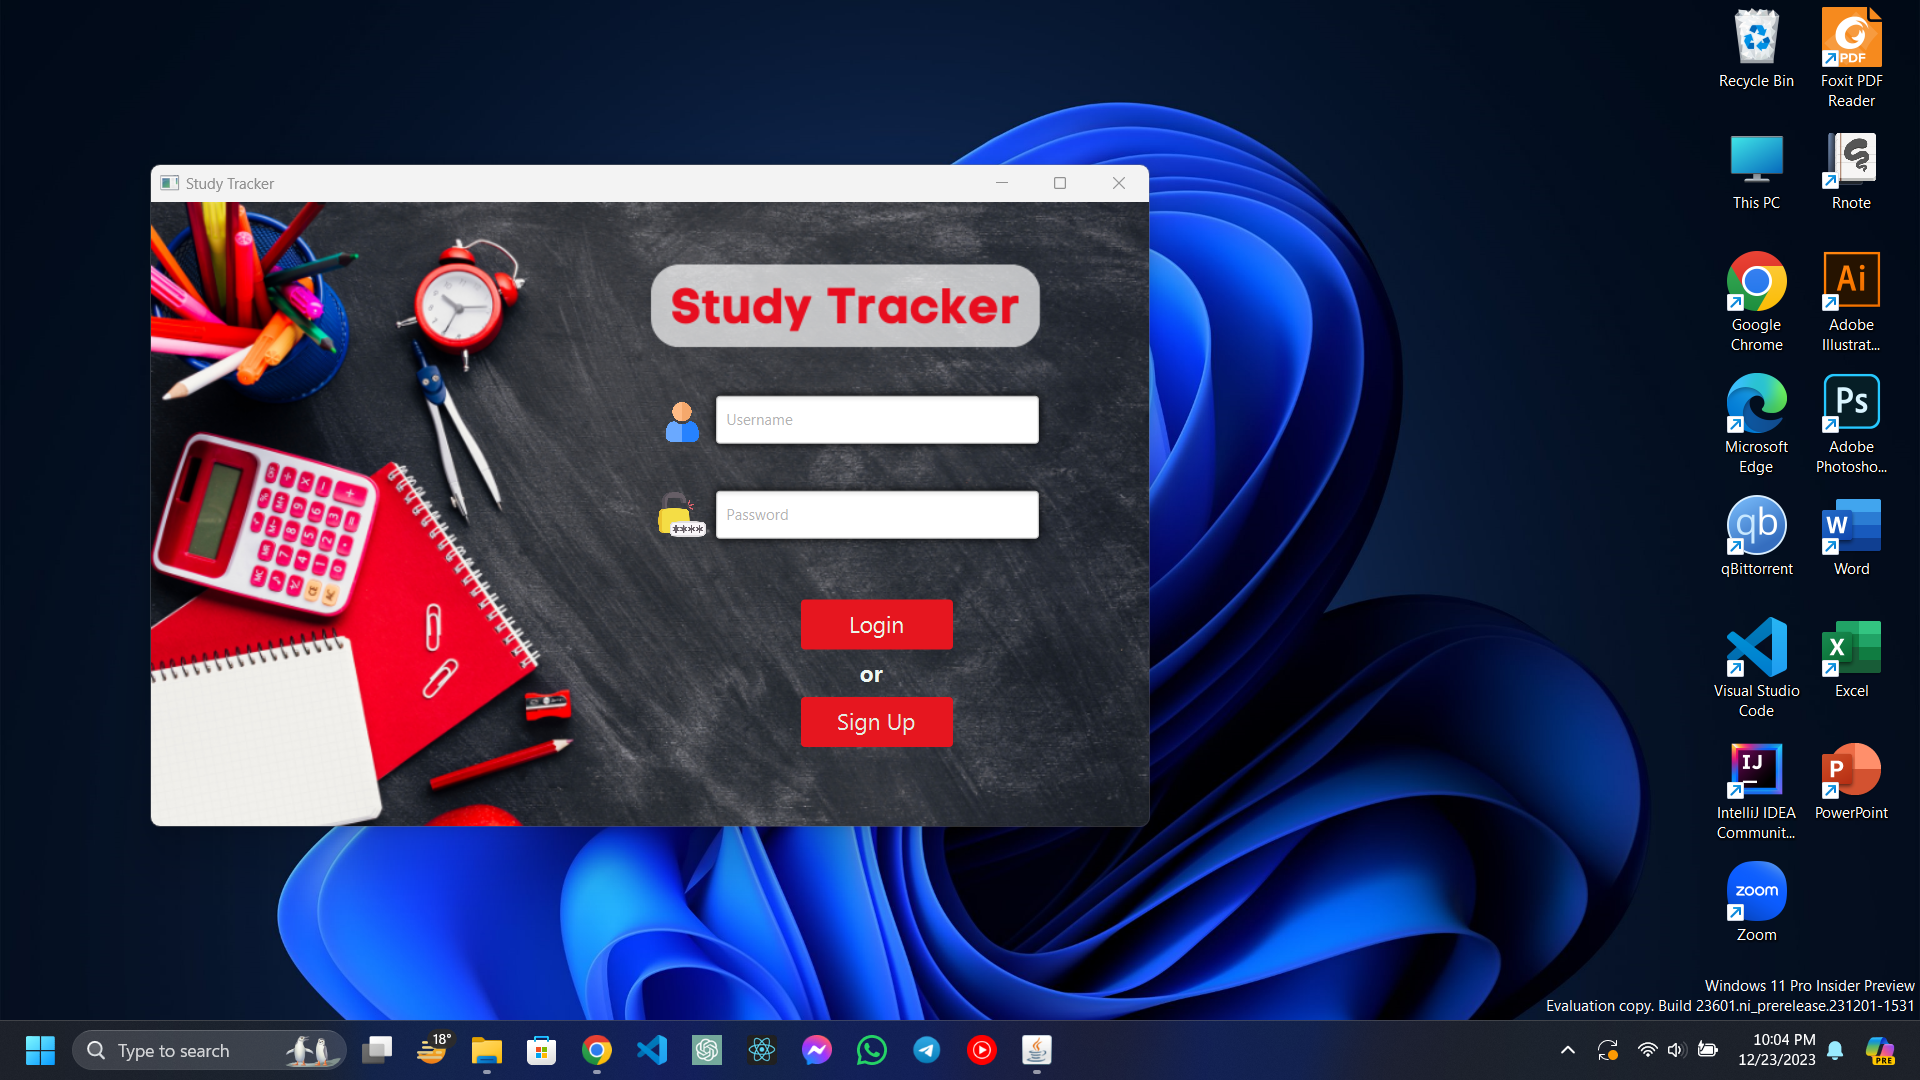The height and width of the screenshot is (1080, 1920).
Task: Click the user avatar icon beside Username
Action: (681, 421)
